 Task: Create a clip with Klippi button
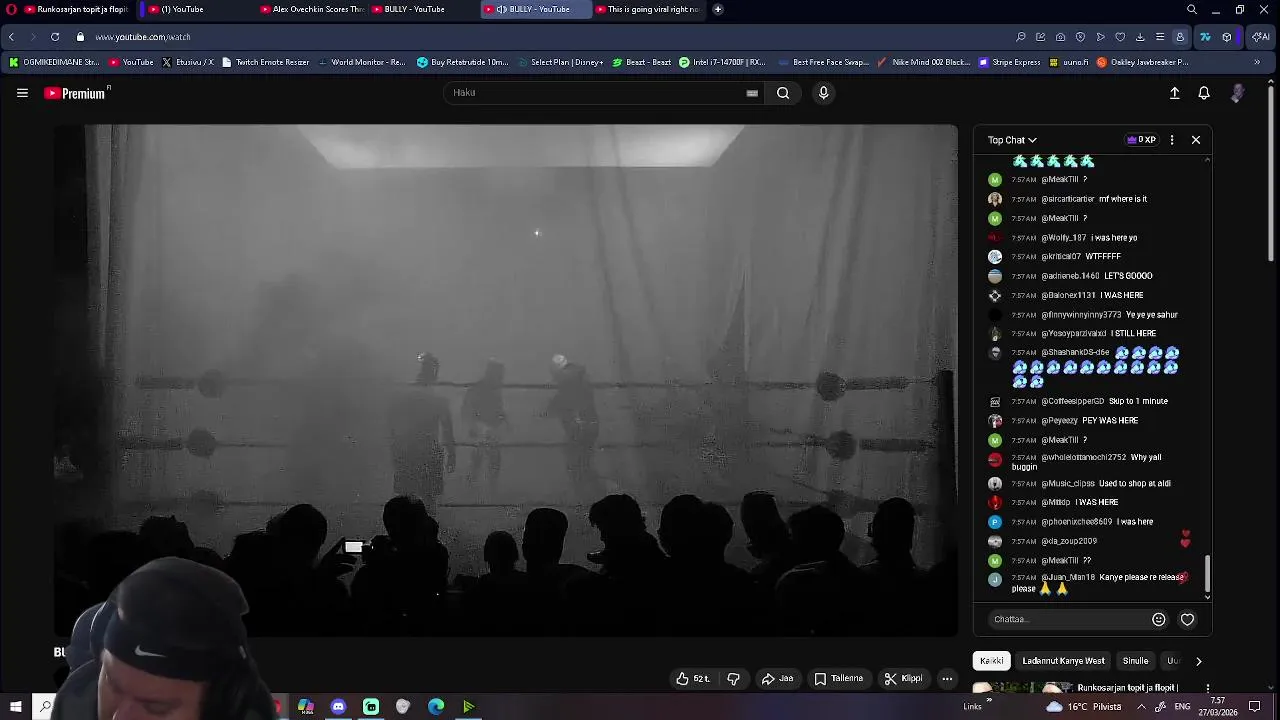[x=904, y=678]
